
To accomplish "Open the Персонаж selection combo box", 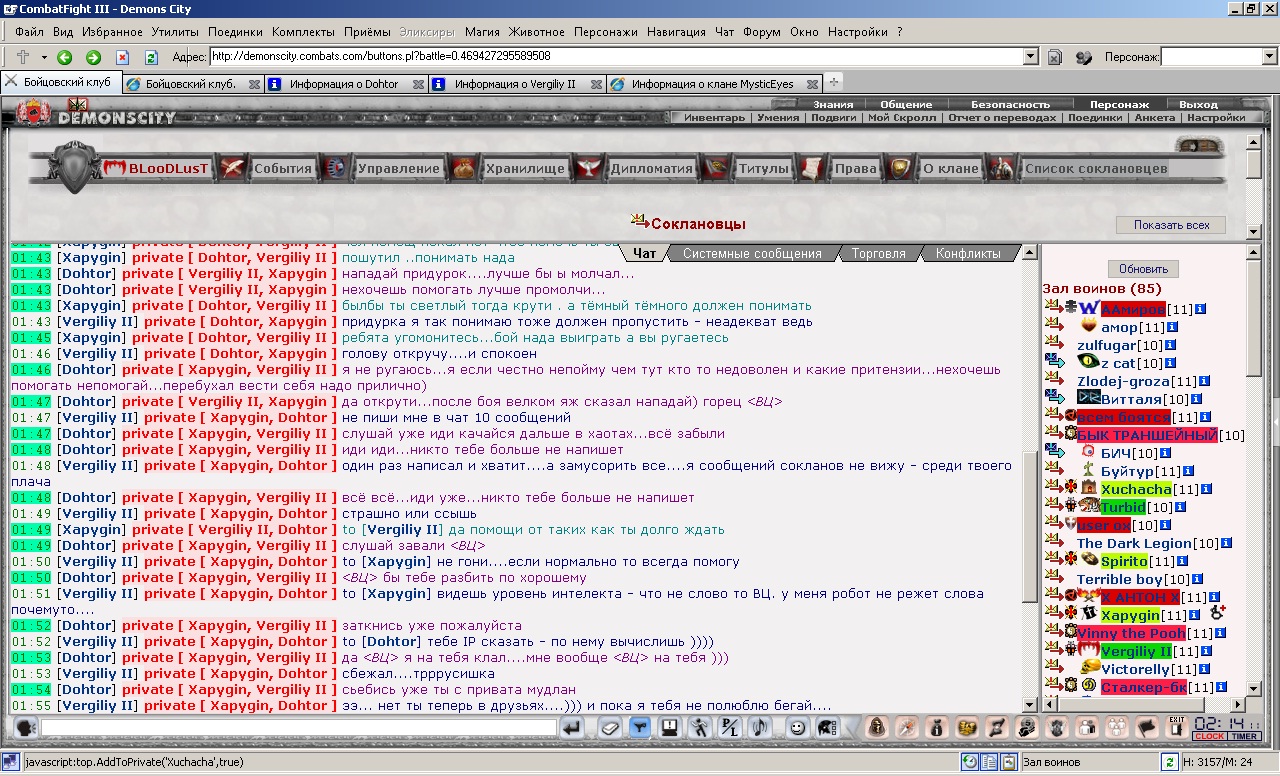I will point(1218,57).
